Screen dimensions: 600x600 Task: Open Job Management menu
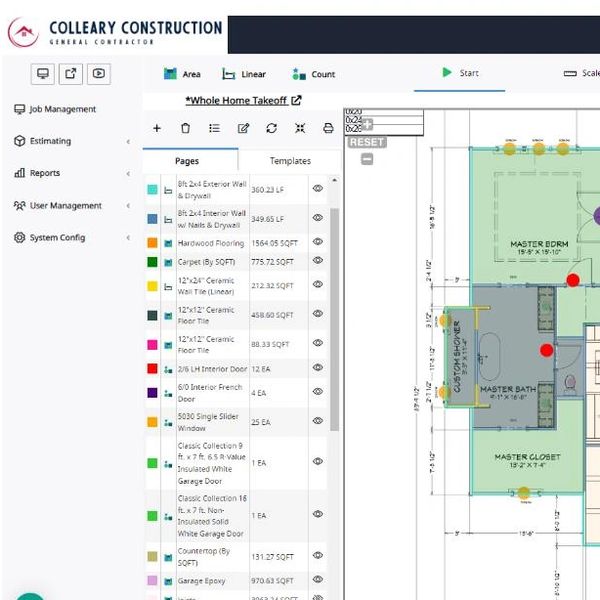click(55, 109)
